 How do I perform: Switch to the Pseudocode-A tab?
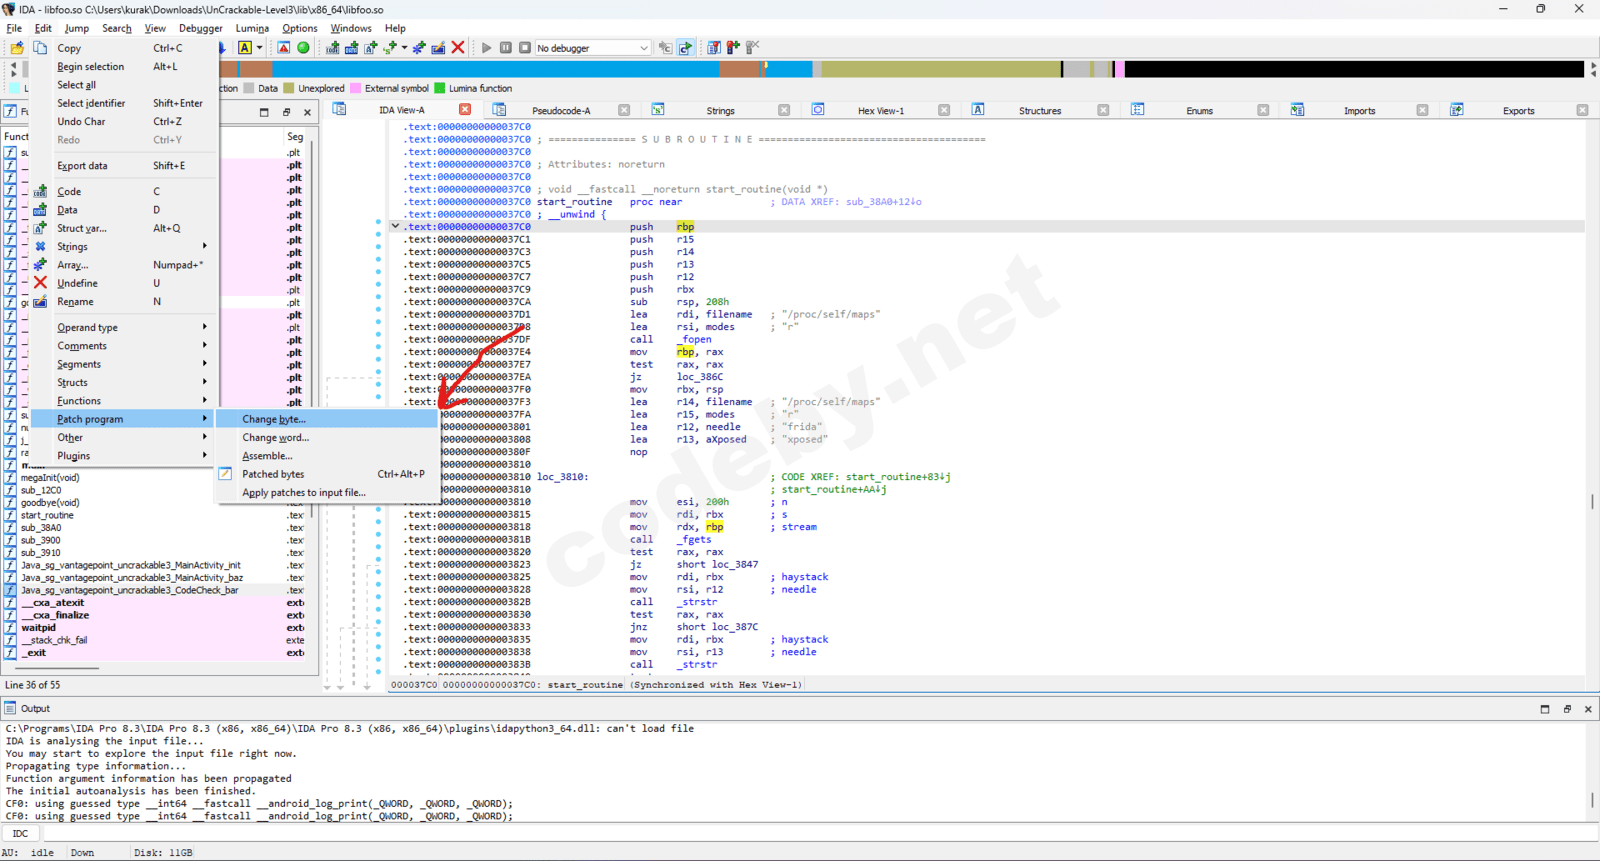[x=561, y=111]
